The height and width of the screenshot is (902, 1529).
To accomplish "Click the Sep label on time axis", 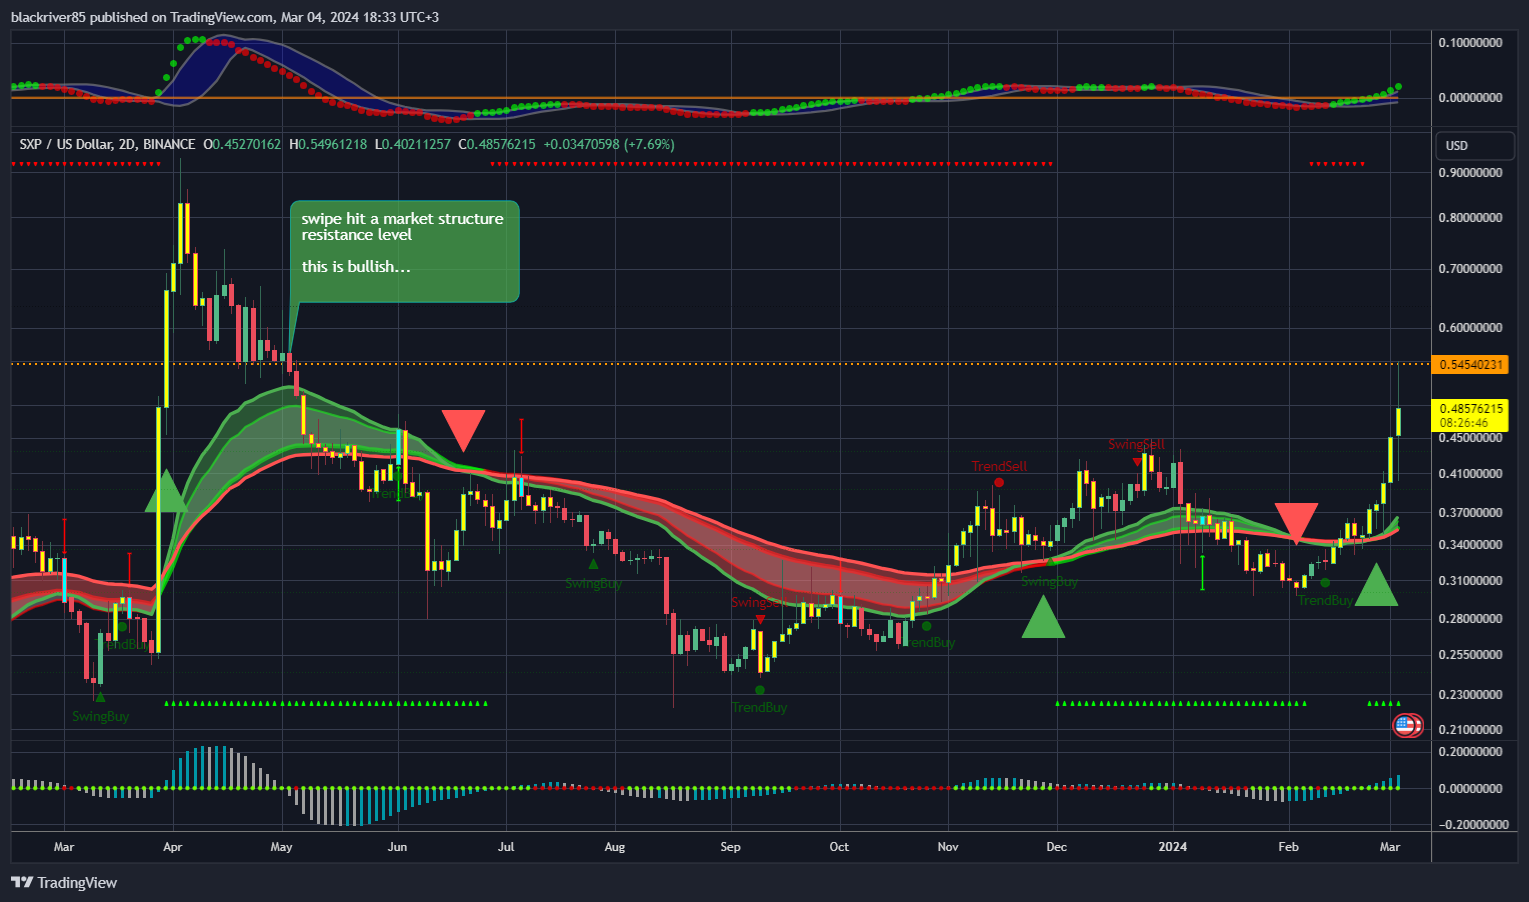I will pos(730,847).
